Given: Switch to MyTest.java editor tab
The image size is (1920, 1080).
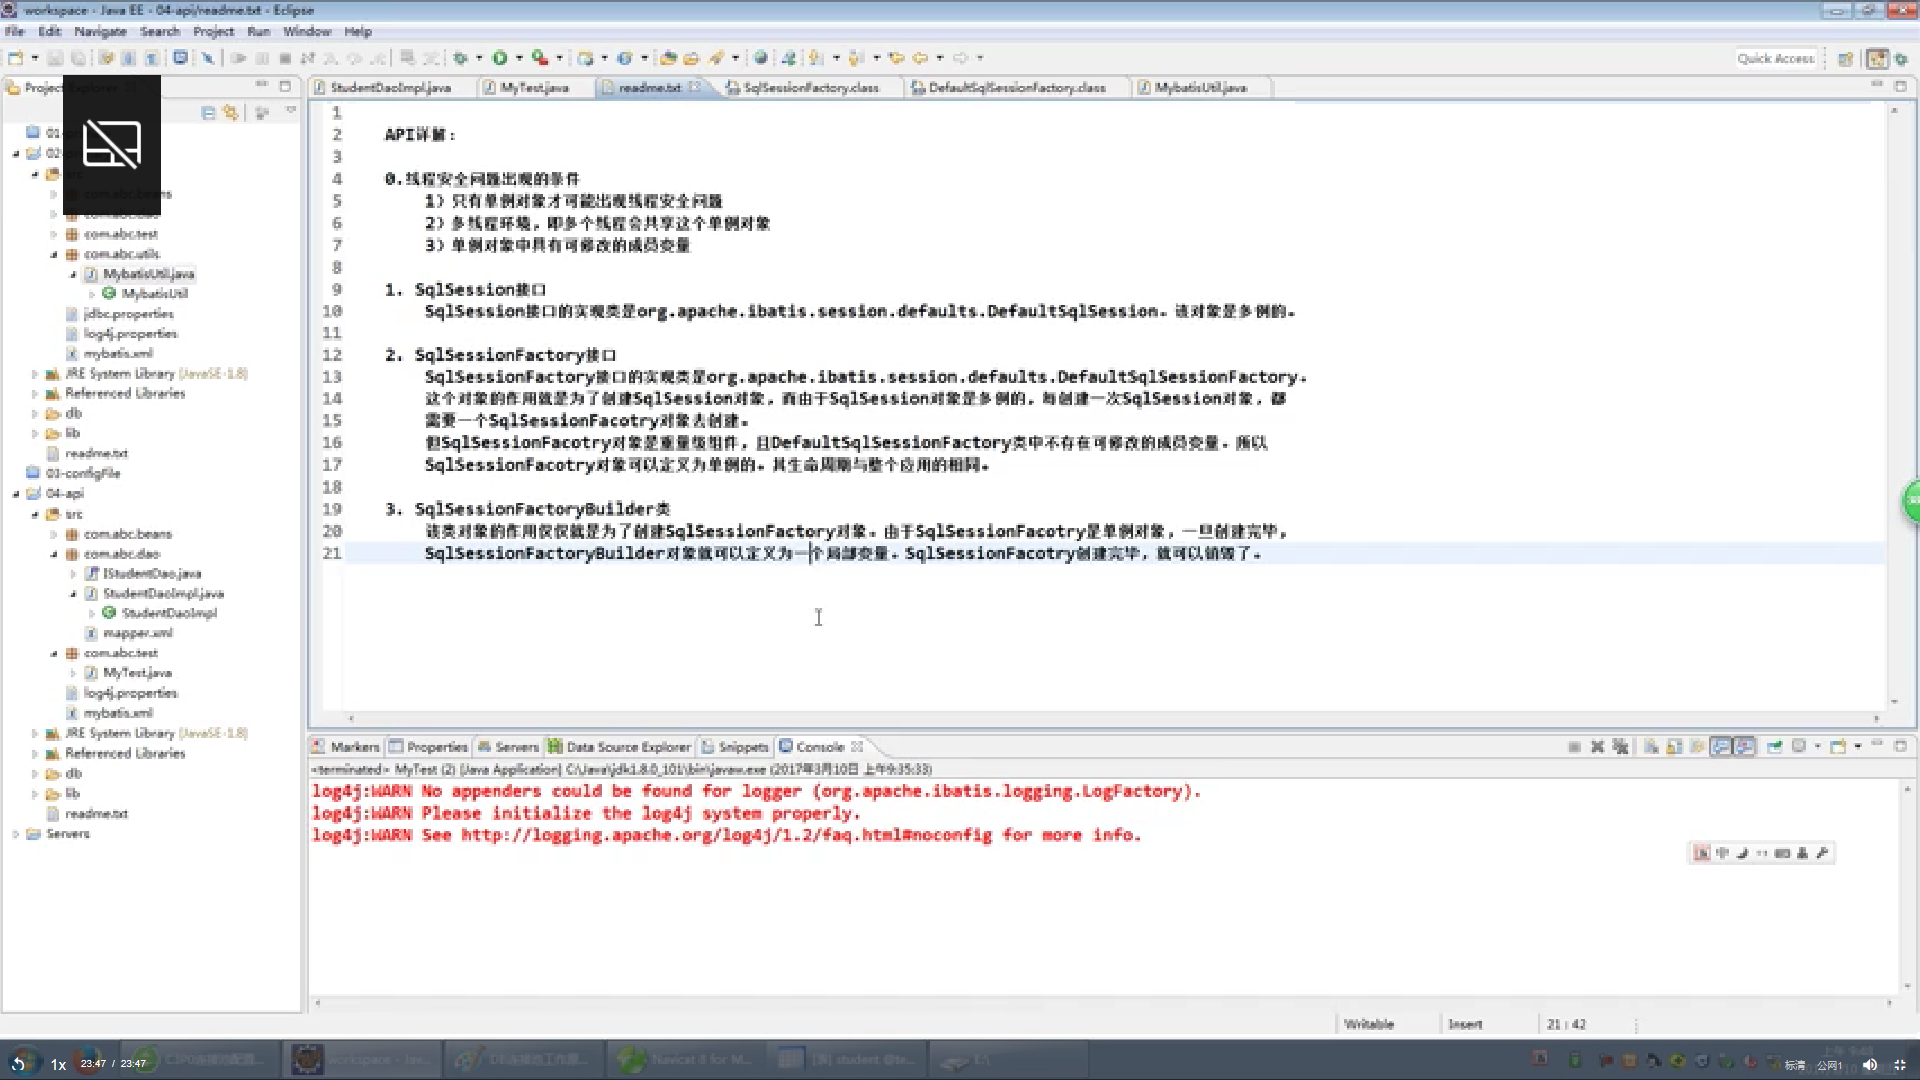Looking at the screenshot, I should [534, 88].
